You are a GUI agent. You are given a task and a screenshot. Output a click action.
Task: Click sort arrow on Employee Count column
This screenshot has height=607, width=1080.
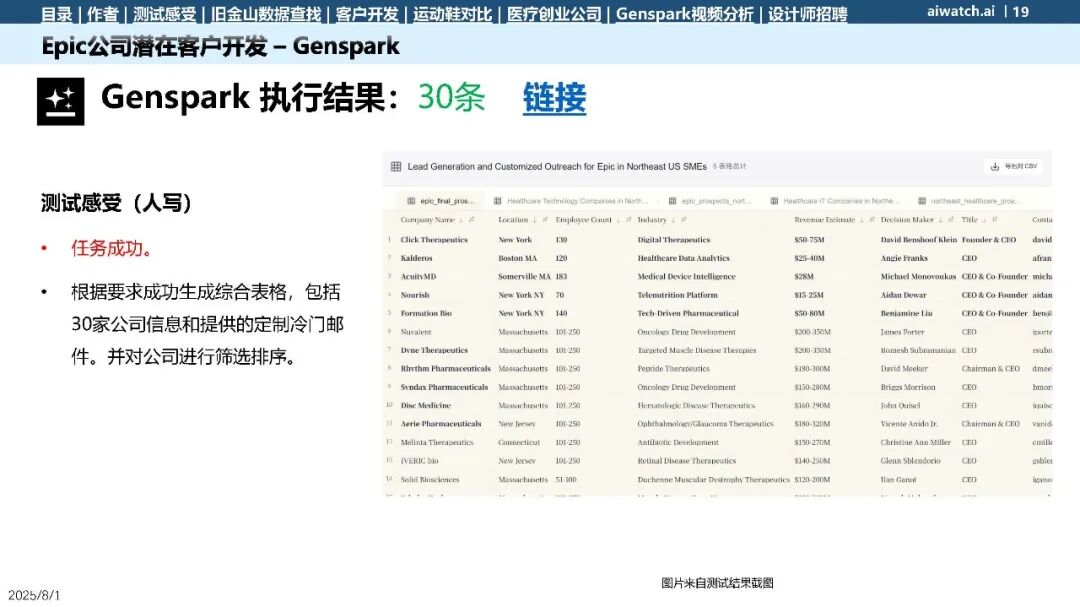click(618, 220)
